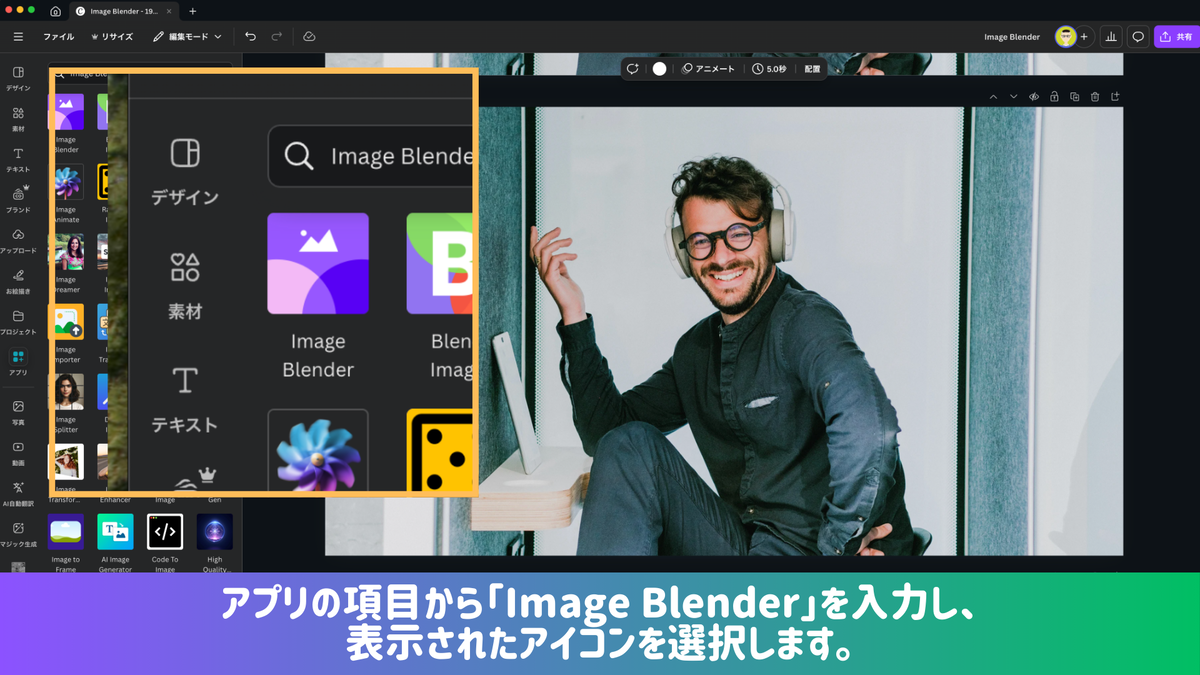The image size is (1200, 675).
Task: Click the アニメート button
Action: 708,69
